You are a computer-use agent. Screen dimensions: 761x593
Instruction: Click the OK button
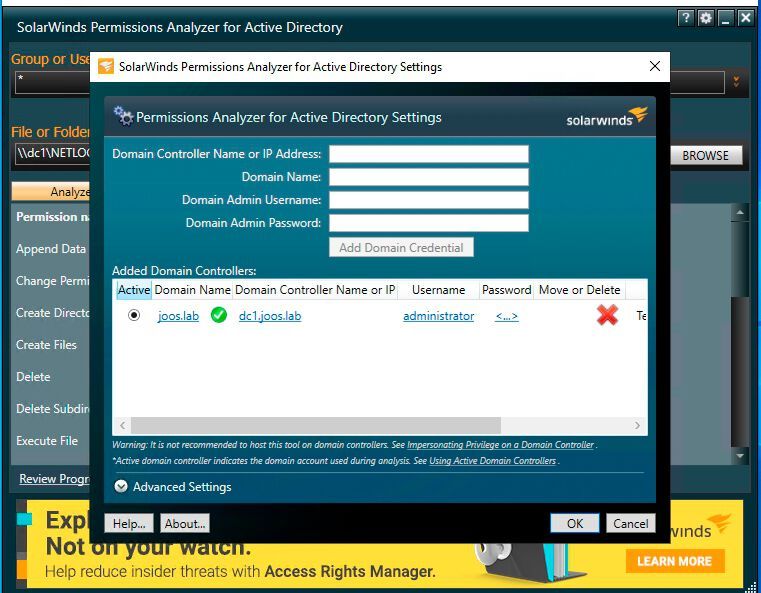click(x=575, y=524)
